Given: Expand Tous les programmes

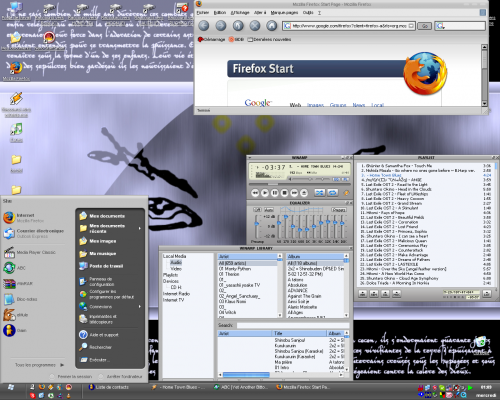Looking at the screenshot, I should coord(39,365).
